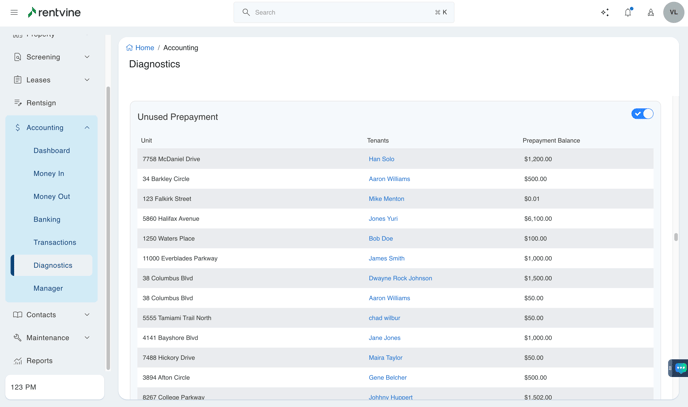
Task: Open the AI sparkle assistant icon
Action: 605,13
